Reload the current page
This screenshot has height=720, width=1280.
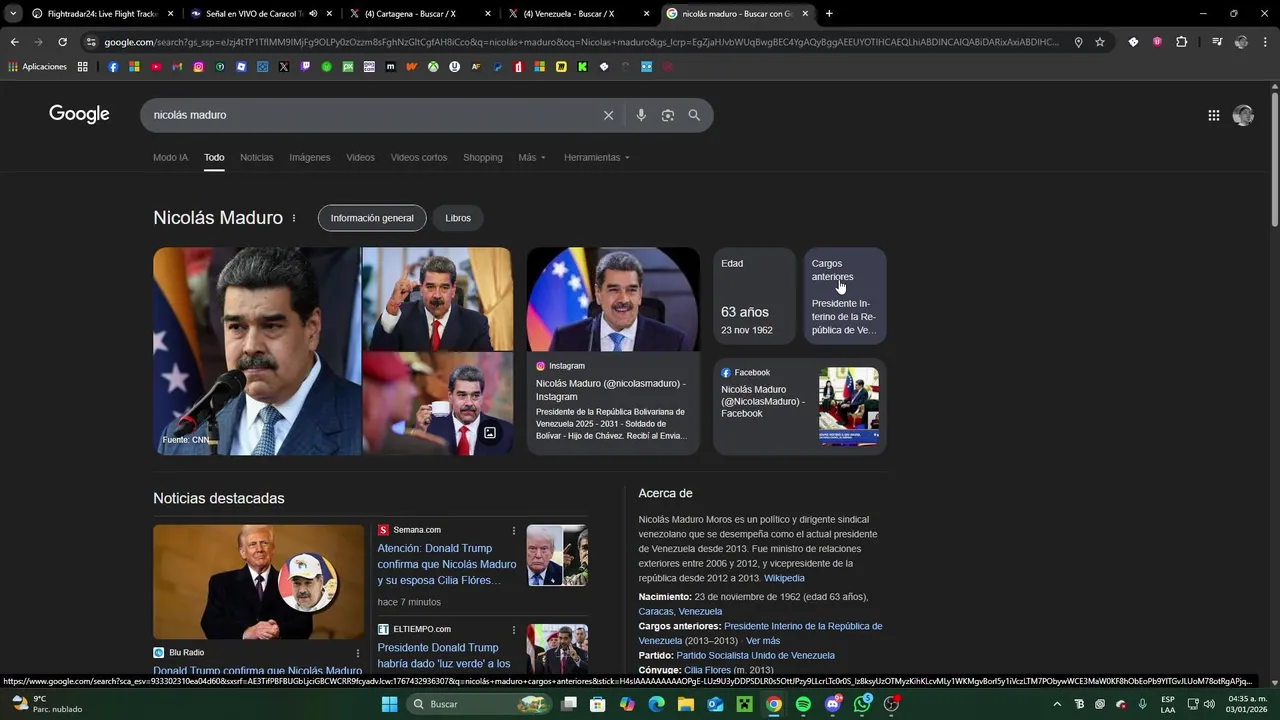coord(62,42)
